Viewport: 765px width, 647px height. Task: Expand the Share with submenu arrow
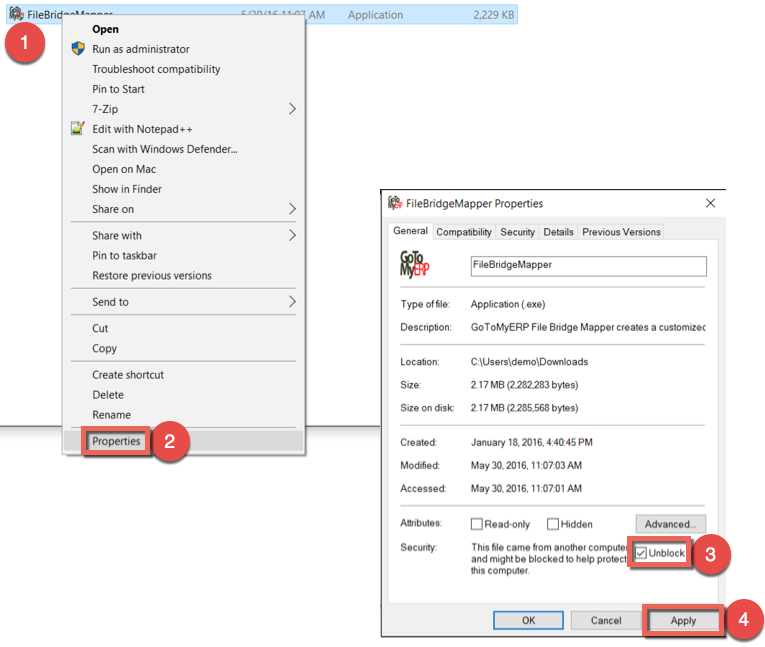[x=292, y=235]
